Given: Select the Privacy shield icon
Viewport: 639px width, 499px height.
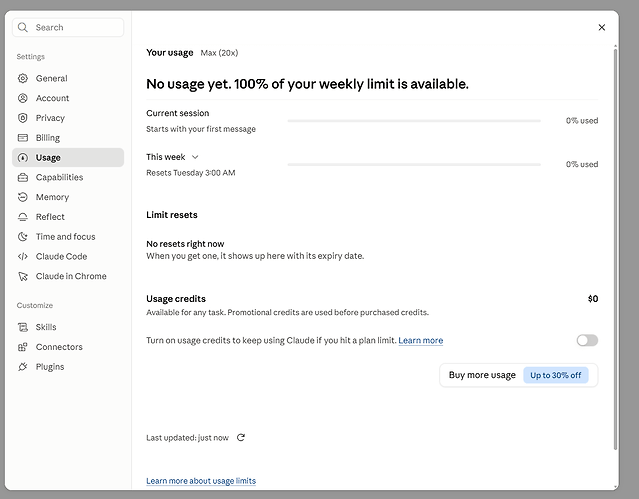Looking at the screenshot, I should (x=23, y=118).
